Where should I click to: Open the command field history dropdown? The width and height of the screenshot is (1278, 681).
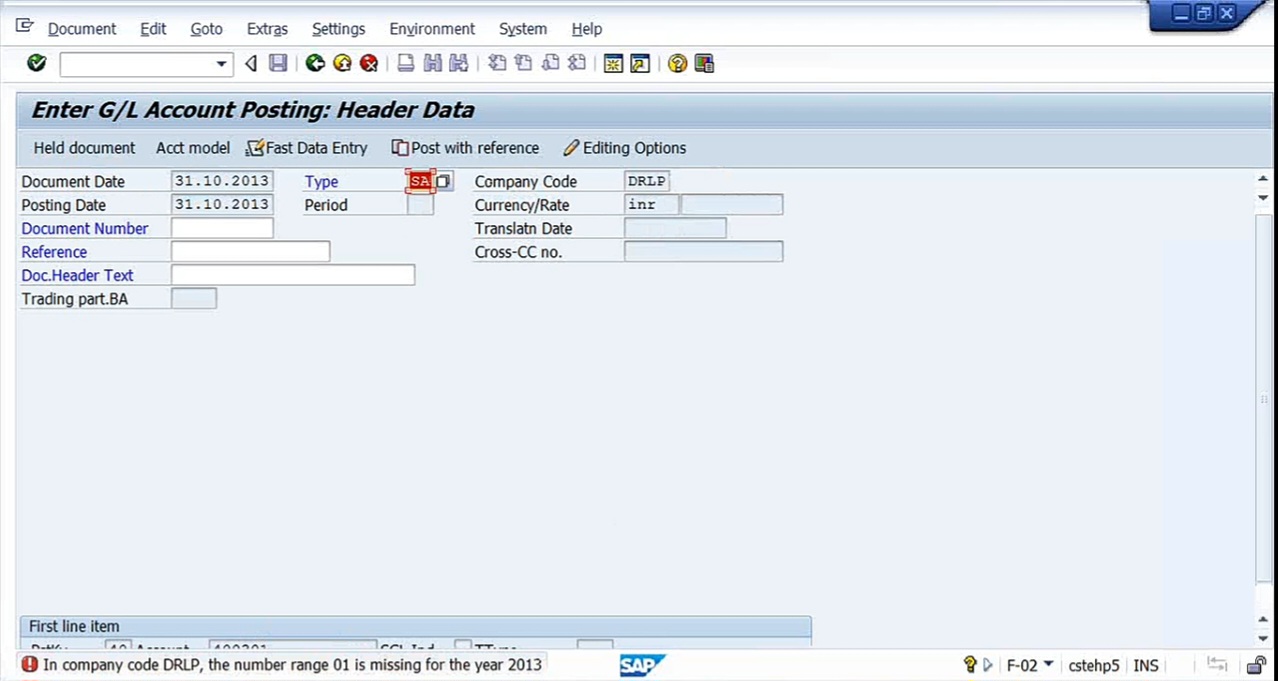[222, 64]
